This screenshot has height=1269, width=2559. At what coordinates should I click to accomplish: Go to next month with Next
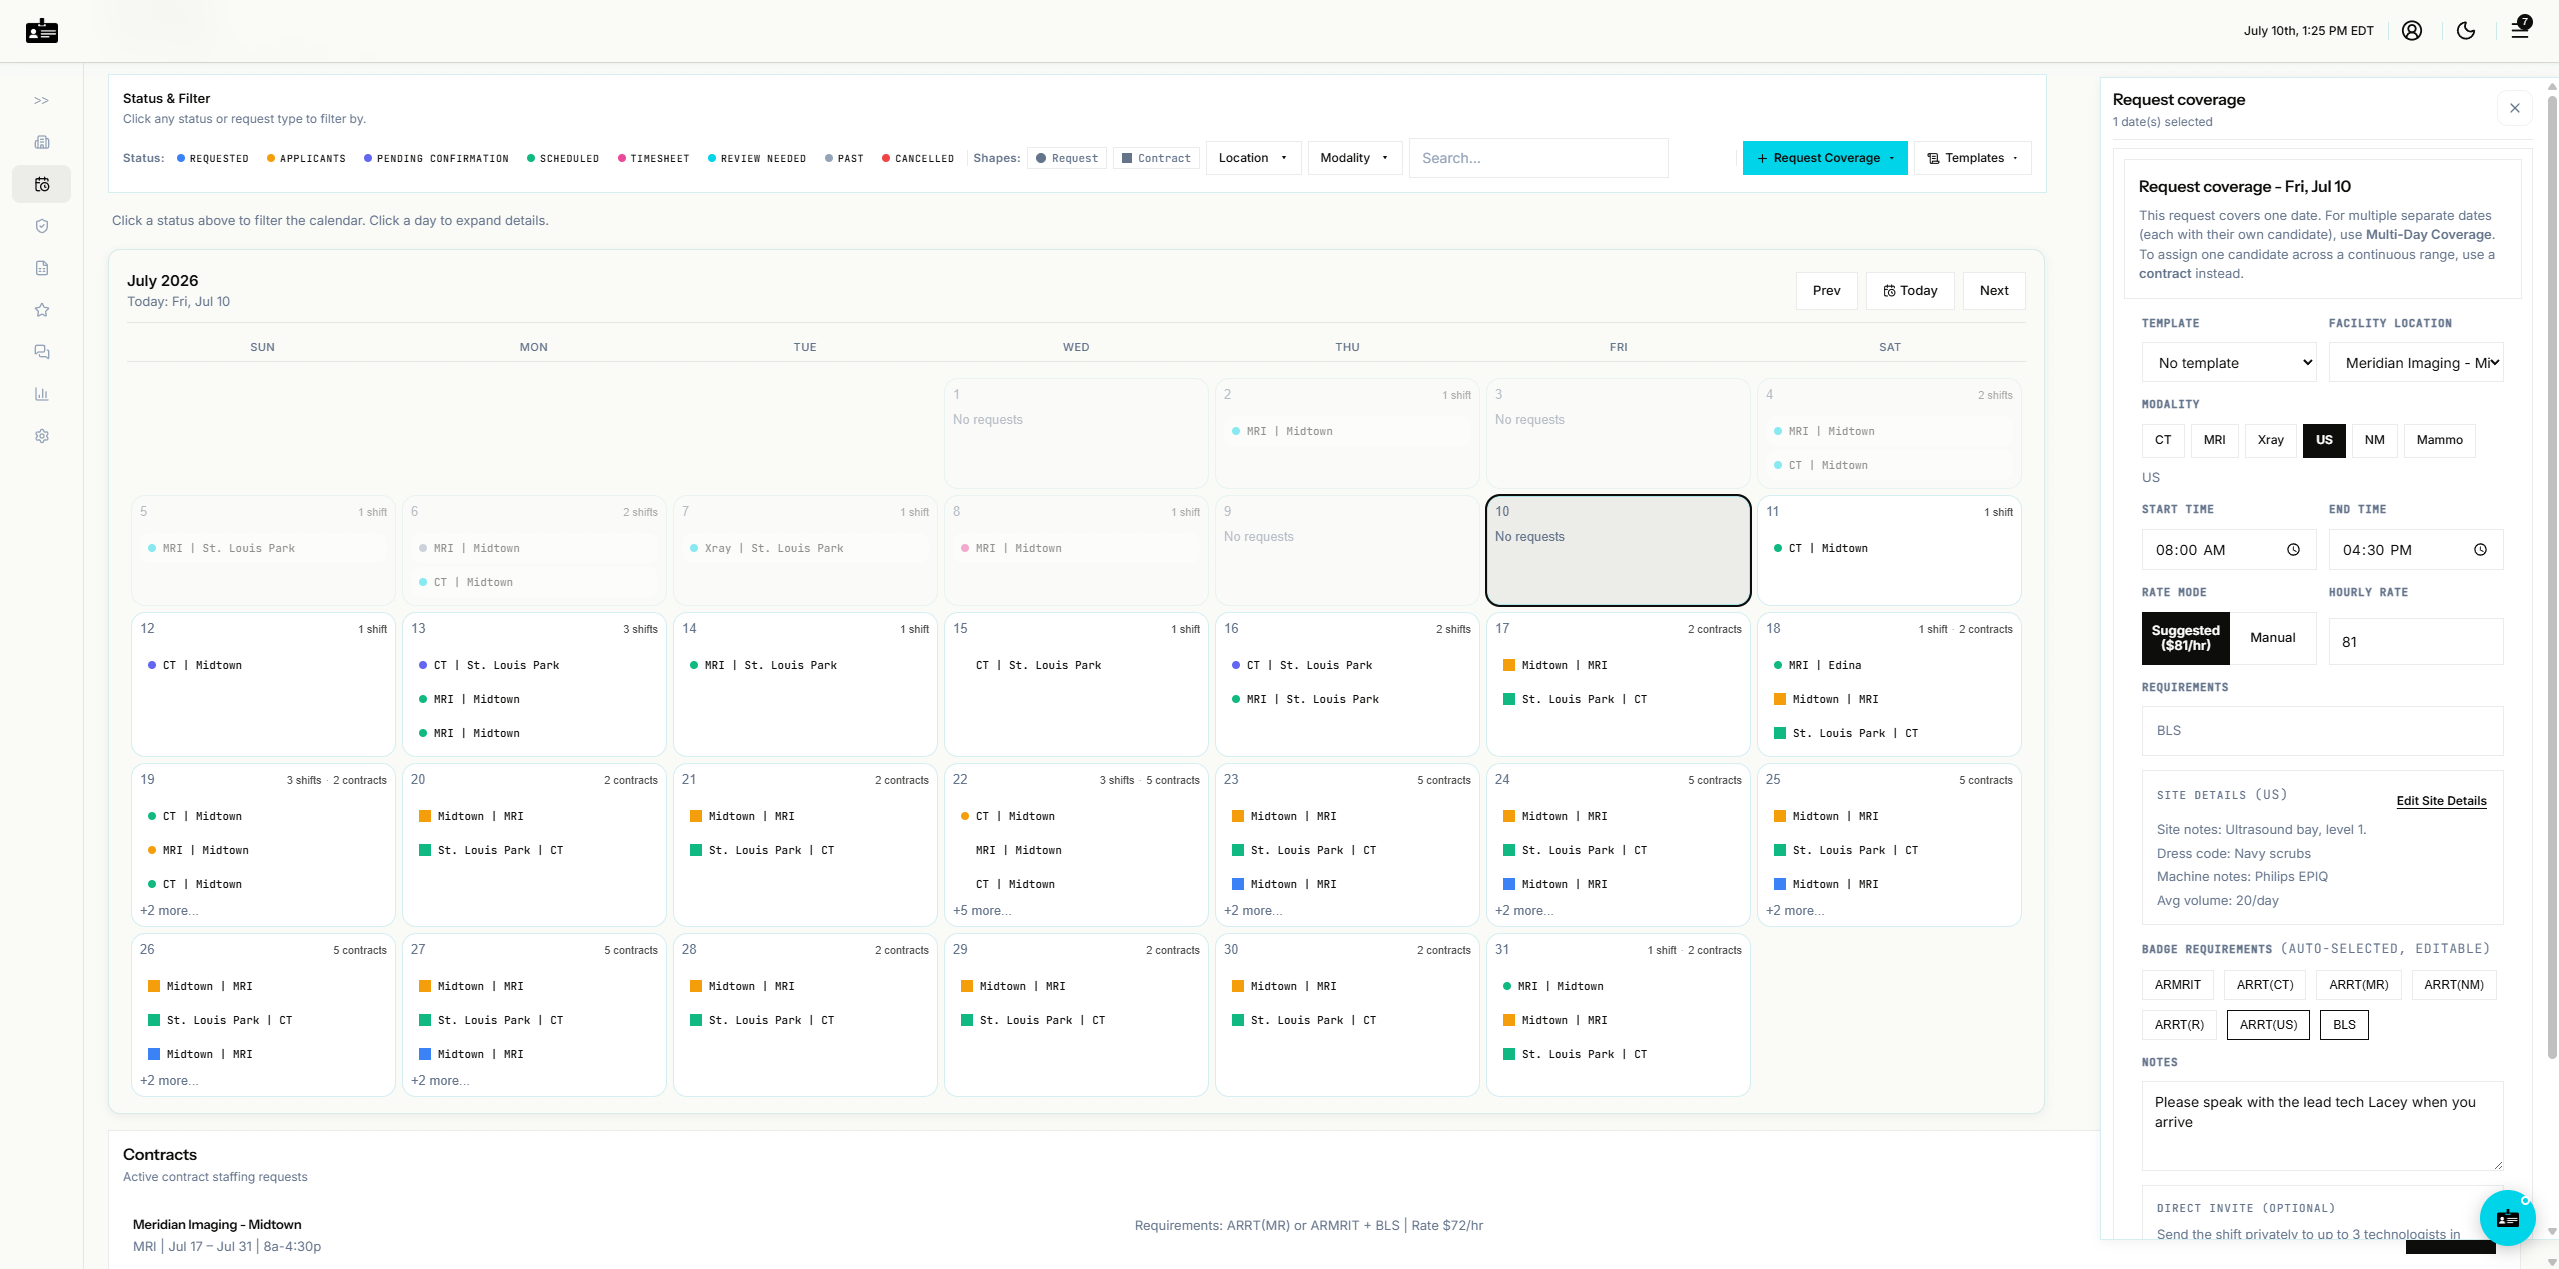[x=1994, y=291]
